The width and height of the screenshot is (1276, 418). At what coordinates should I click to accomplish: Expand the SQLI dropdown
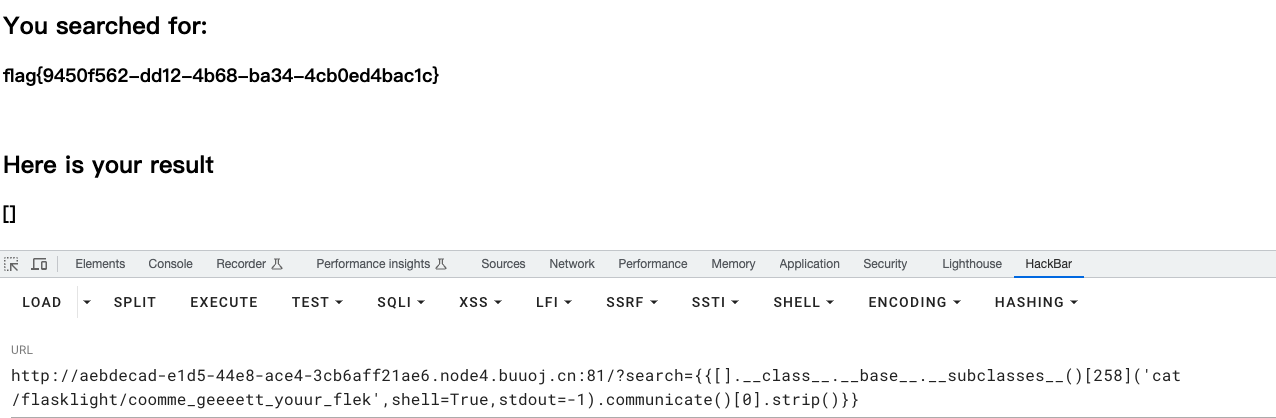pyautogui.click(x=401, y=302)
